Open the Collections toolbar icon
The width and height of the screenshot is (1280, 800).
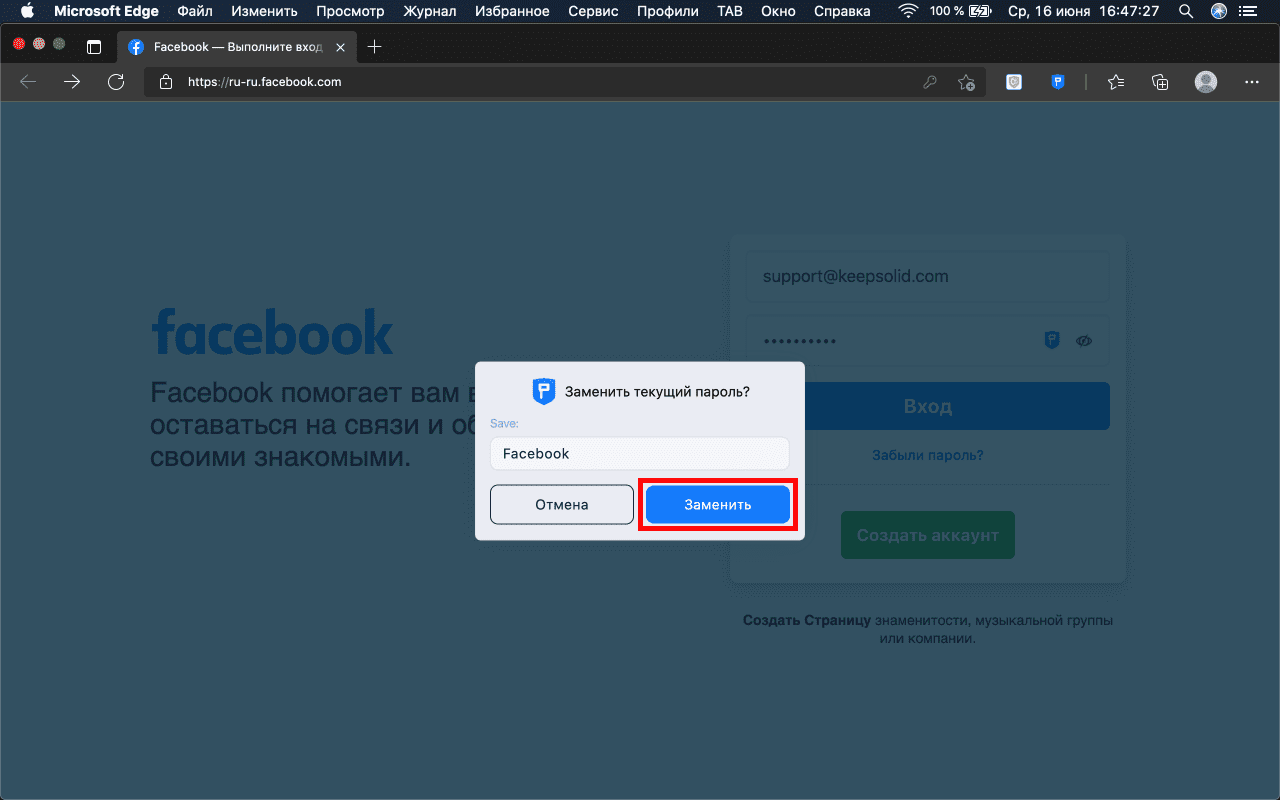coord(1160,82)
